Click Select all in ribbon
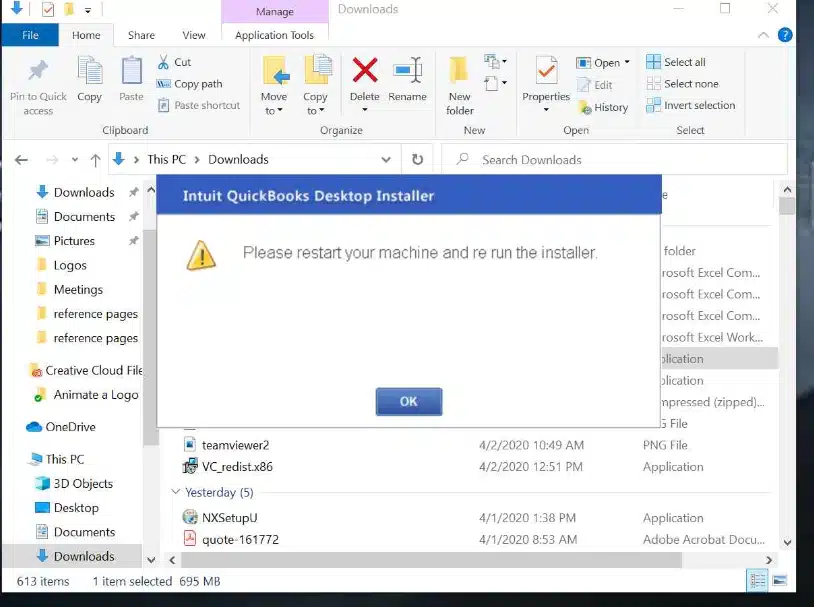This screenshot has height=607, width=814. click(x=676, y=62)
